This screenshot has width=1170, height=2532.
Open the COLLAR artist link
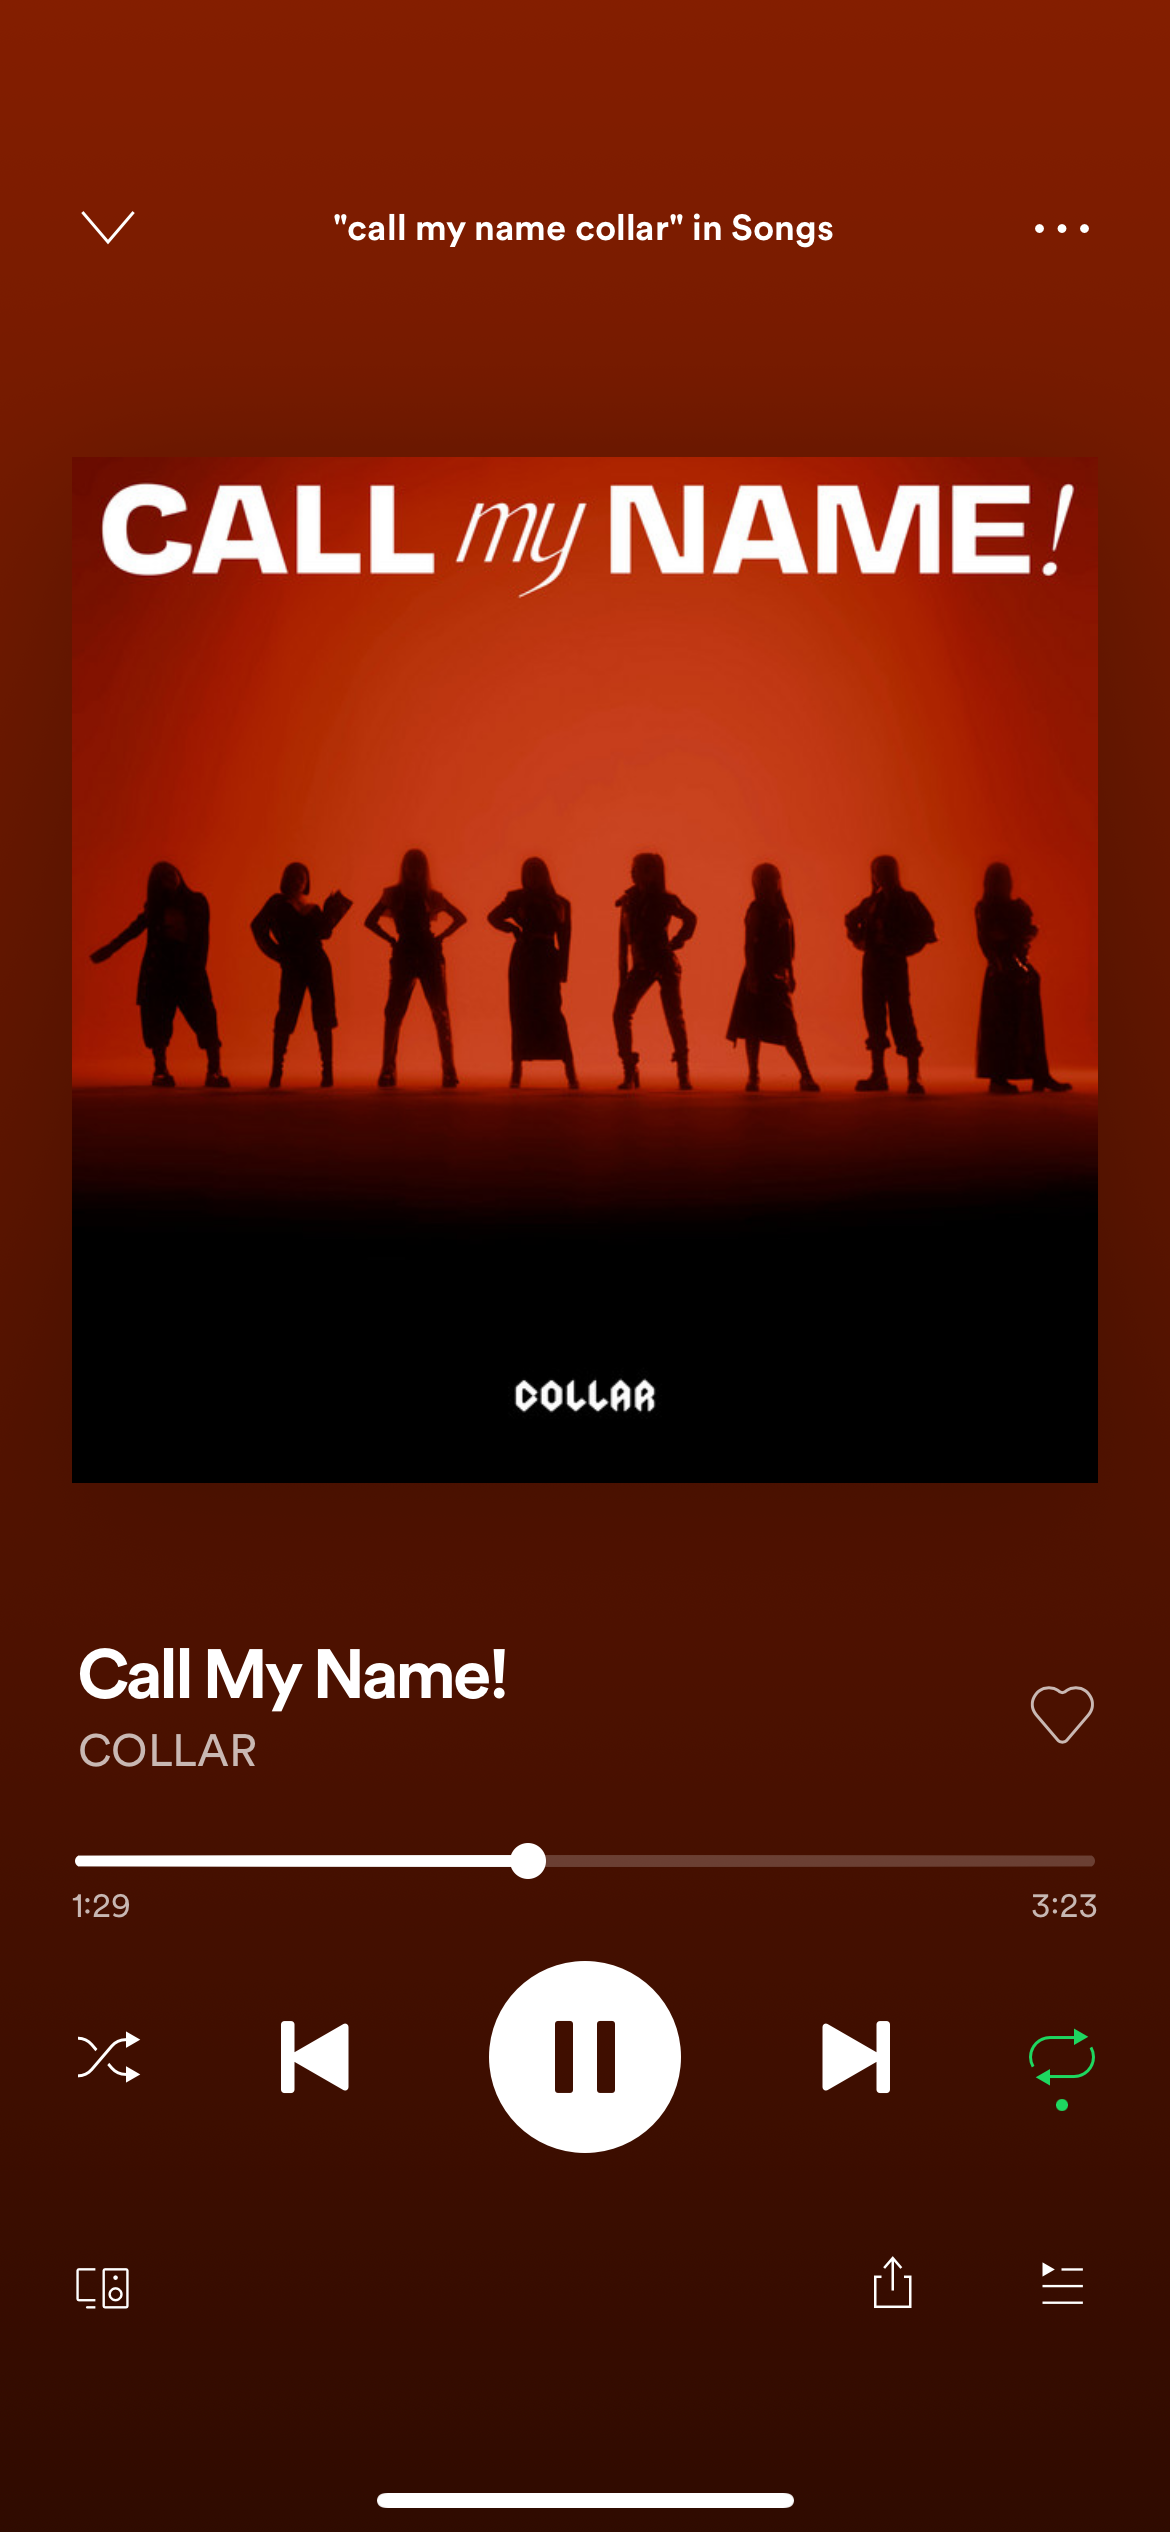167,1751
